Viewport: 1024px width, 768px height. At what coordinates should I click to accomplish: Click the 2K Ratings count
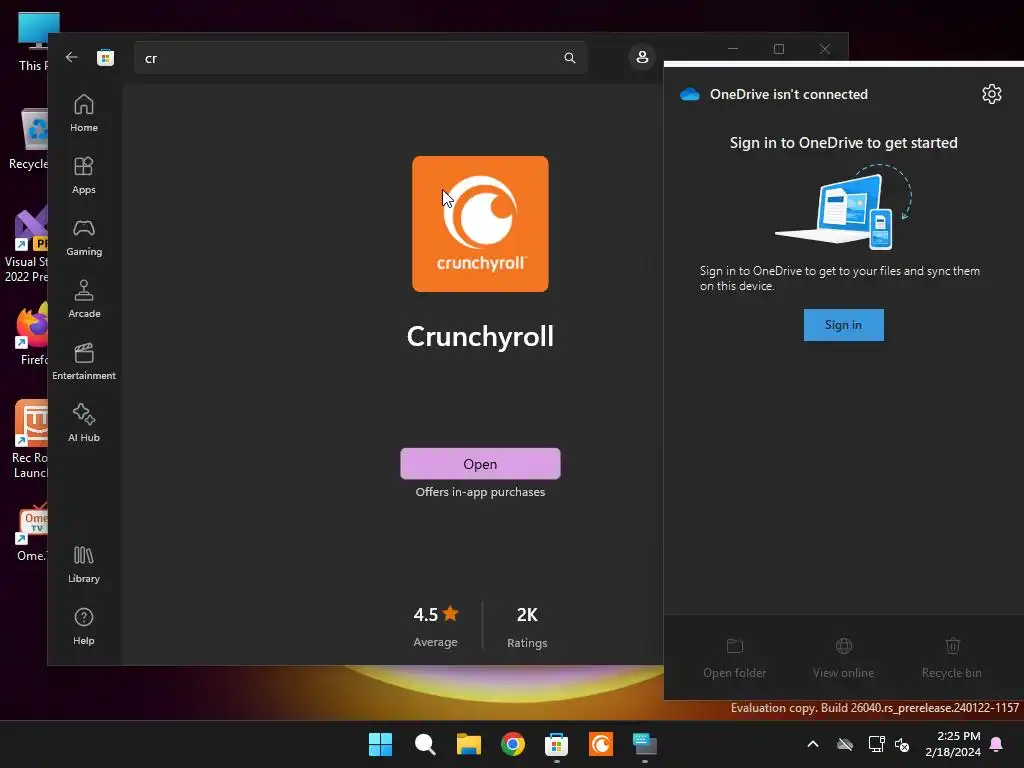[527, 627]
